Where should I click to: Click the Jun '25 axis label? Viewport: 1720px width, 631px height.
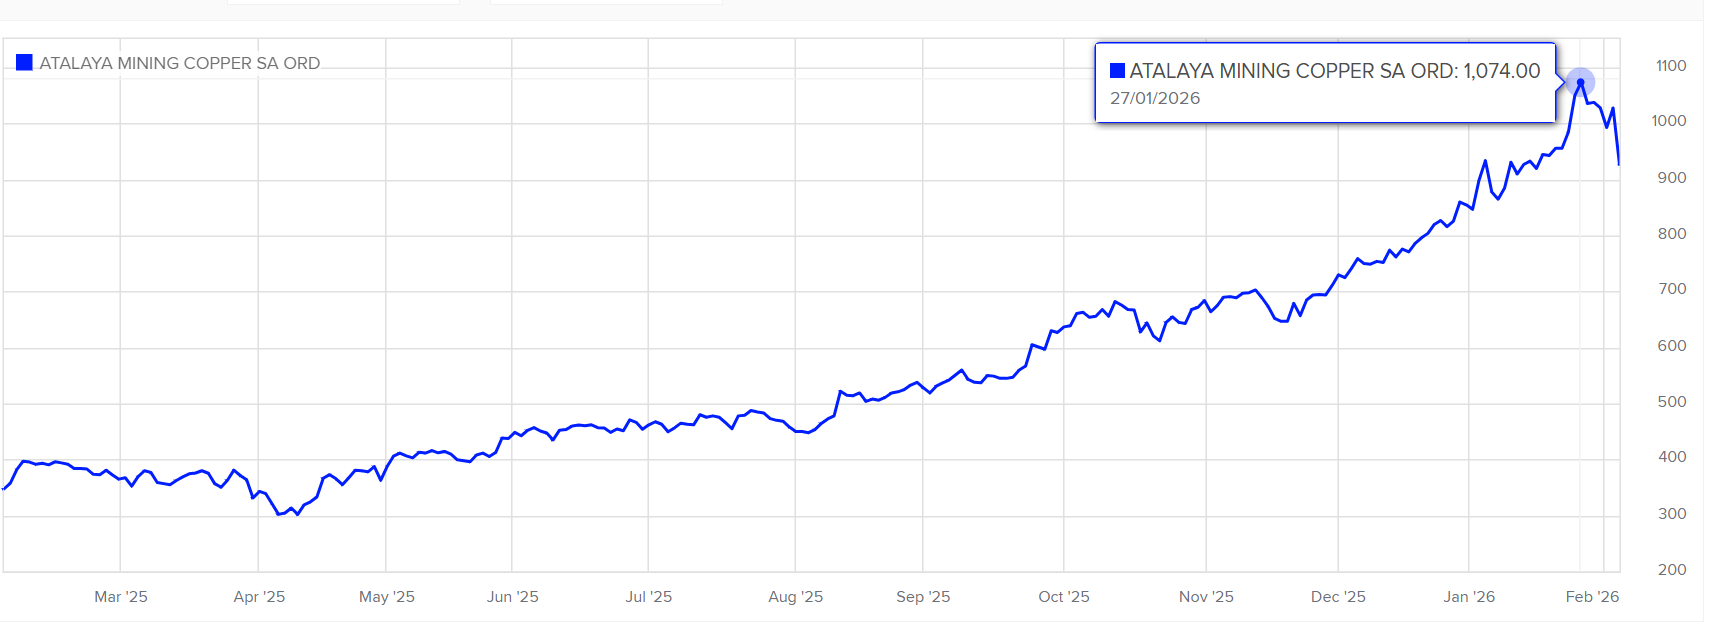pyautogui.click(x=513, y=597)
